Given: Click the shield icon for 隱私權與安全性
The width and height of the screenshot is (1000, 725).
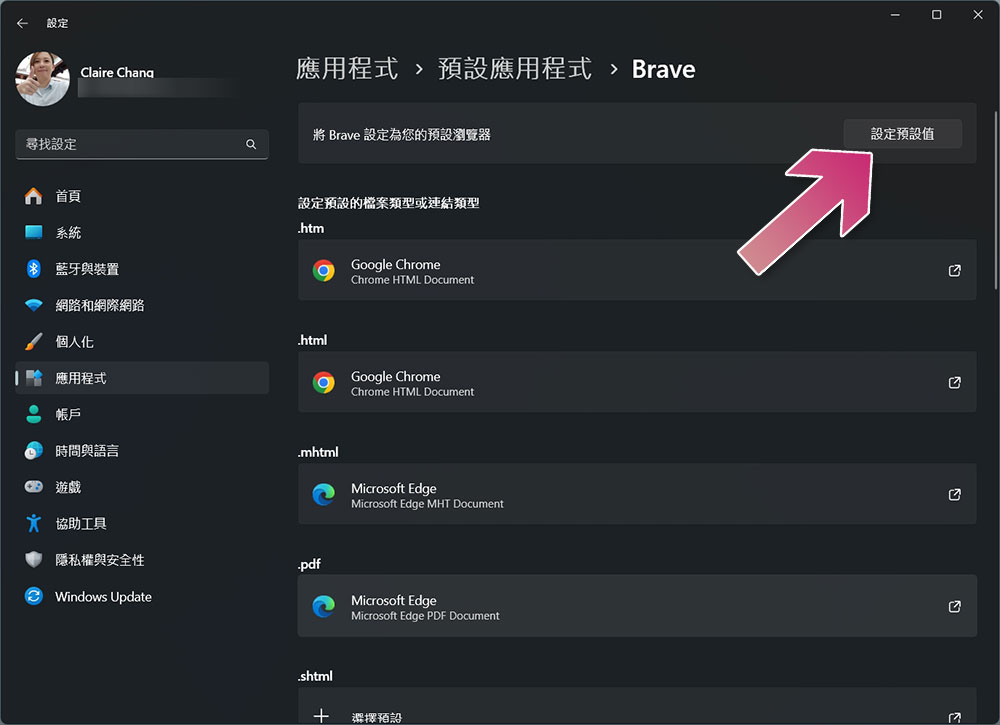Looking at the screenshot, I should click(33, 559).
